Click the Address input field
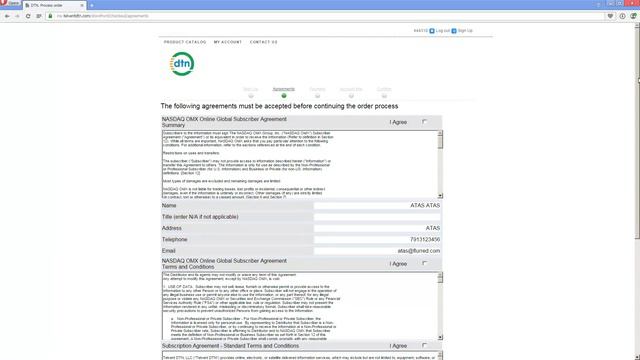640x360 pixels. pos(377,228)
